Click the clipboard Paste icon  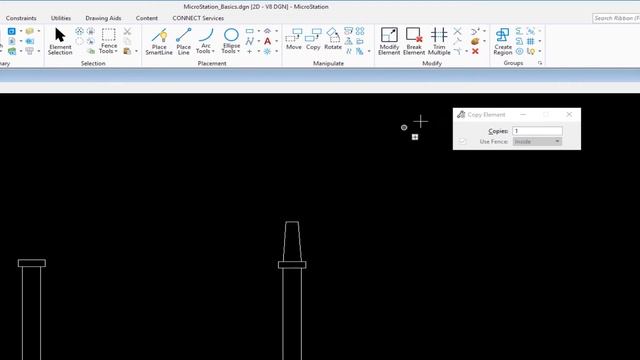(x=127, y=51)
